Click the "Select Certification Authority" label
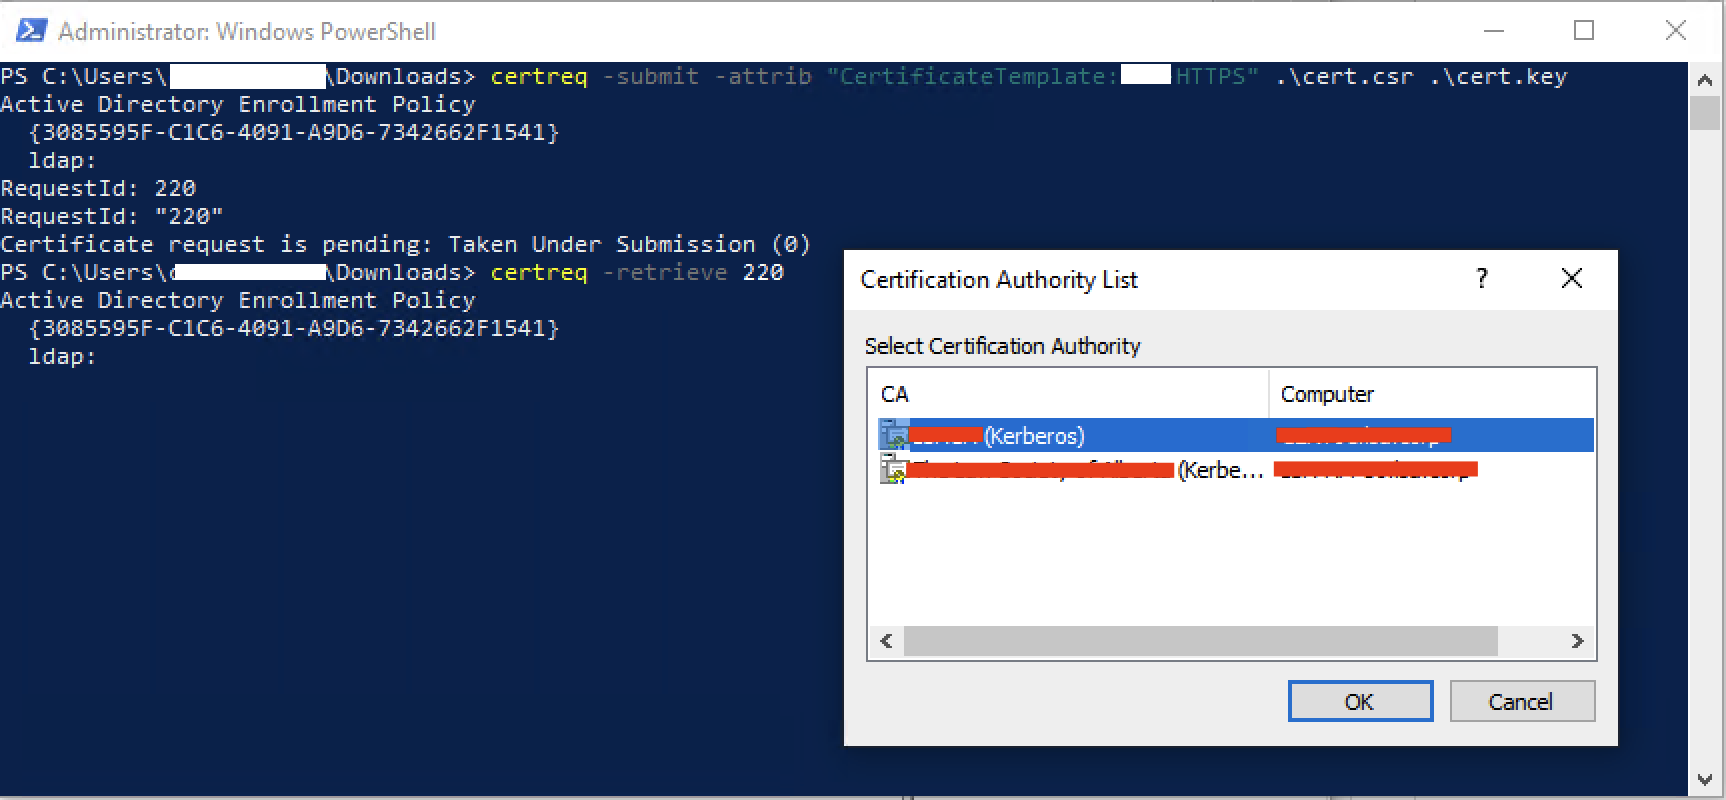This screenshot has height=800, width=1726. (x=1002, y=346)
